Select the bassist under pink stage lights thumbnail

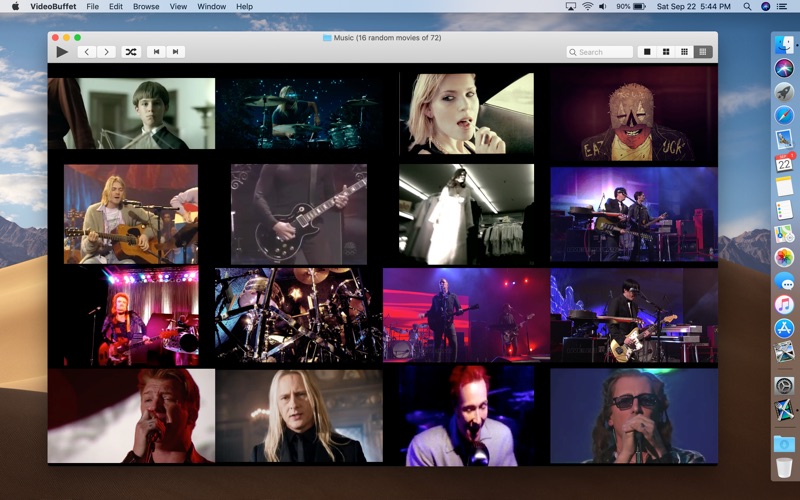point(131,316)
